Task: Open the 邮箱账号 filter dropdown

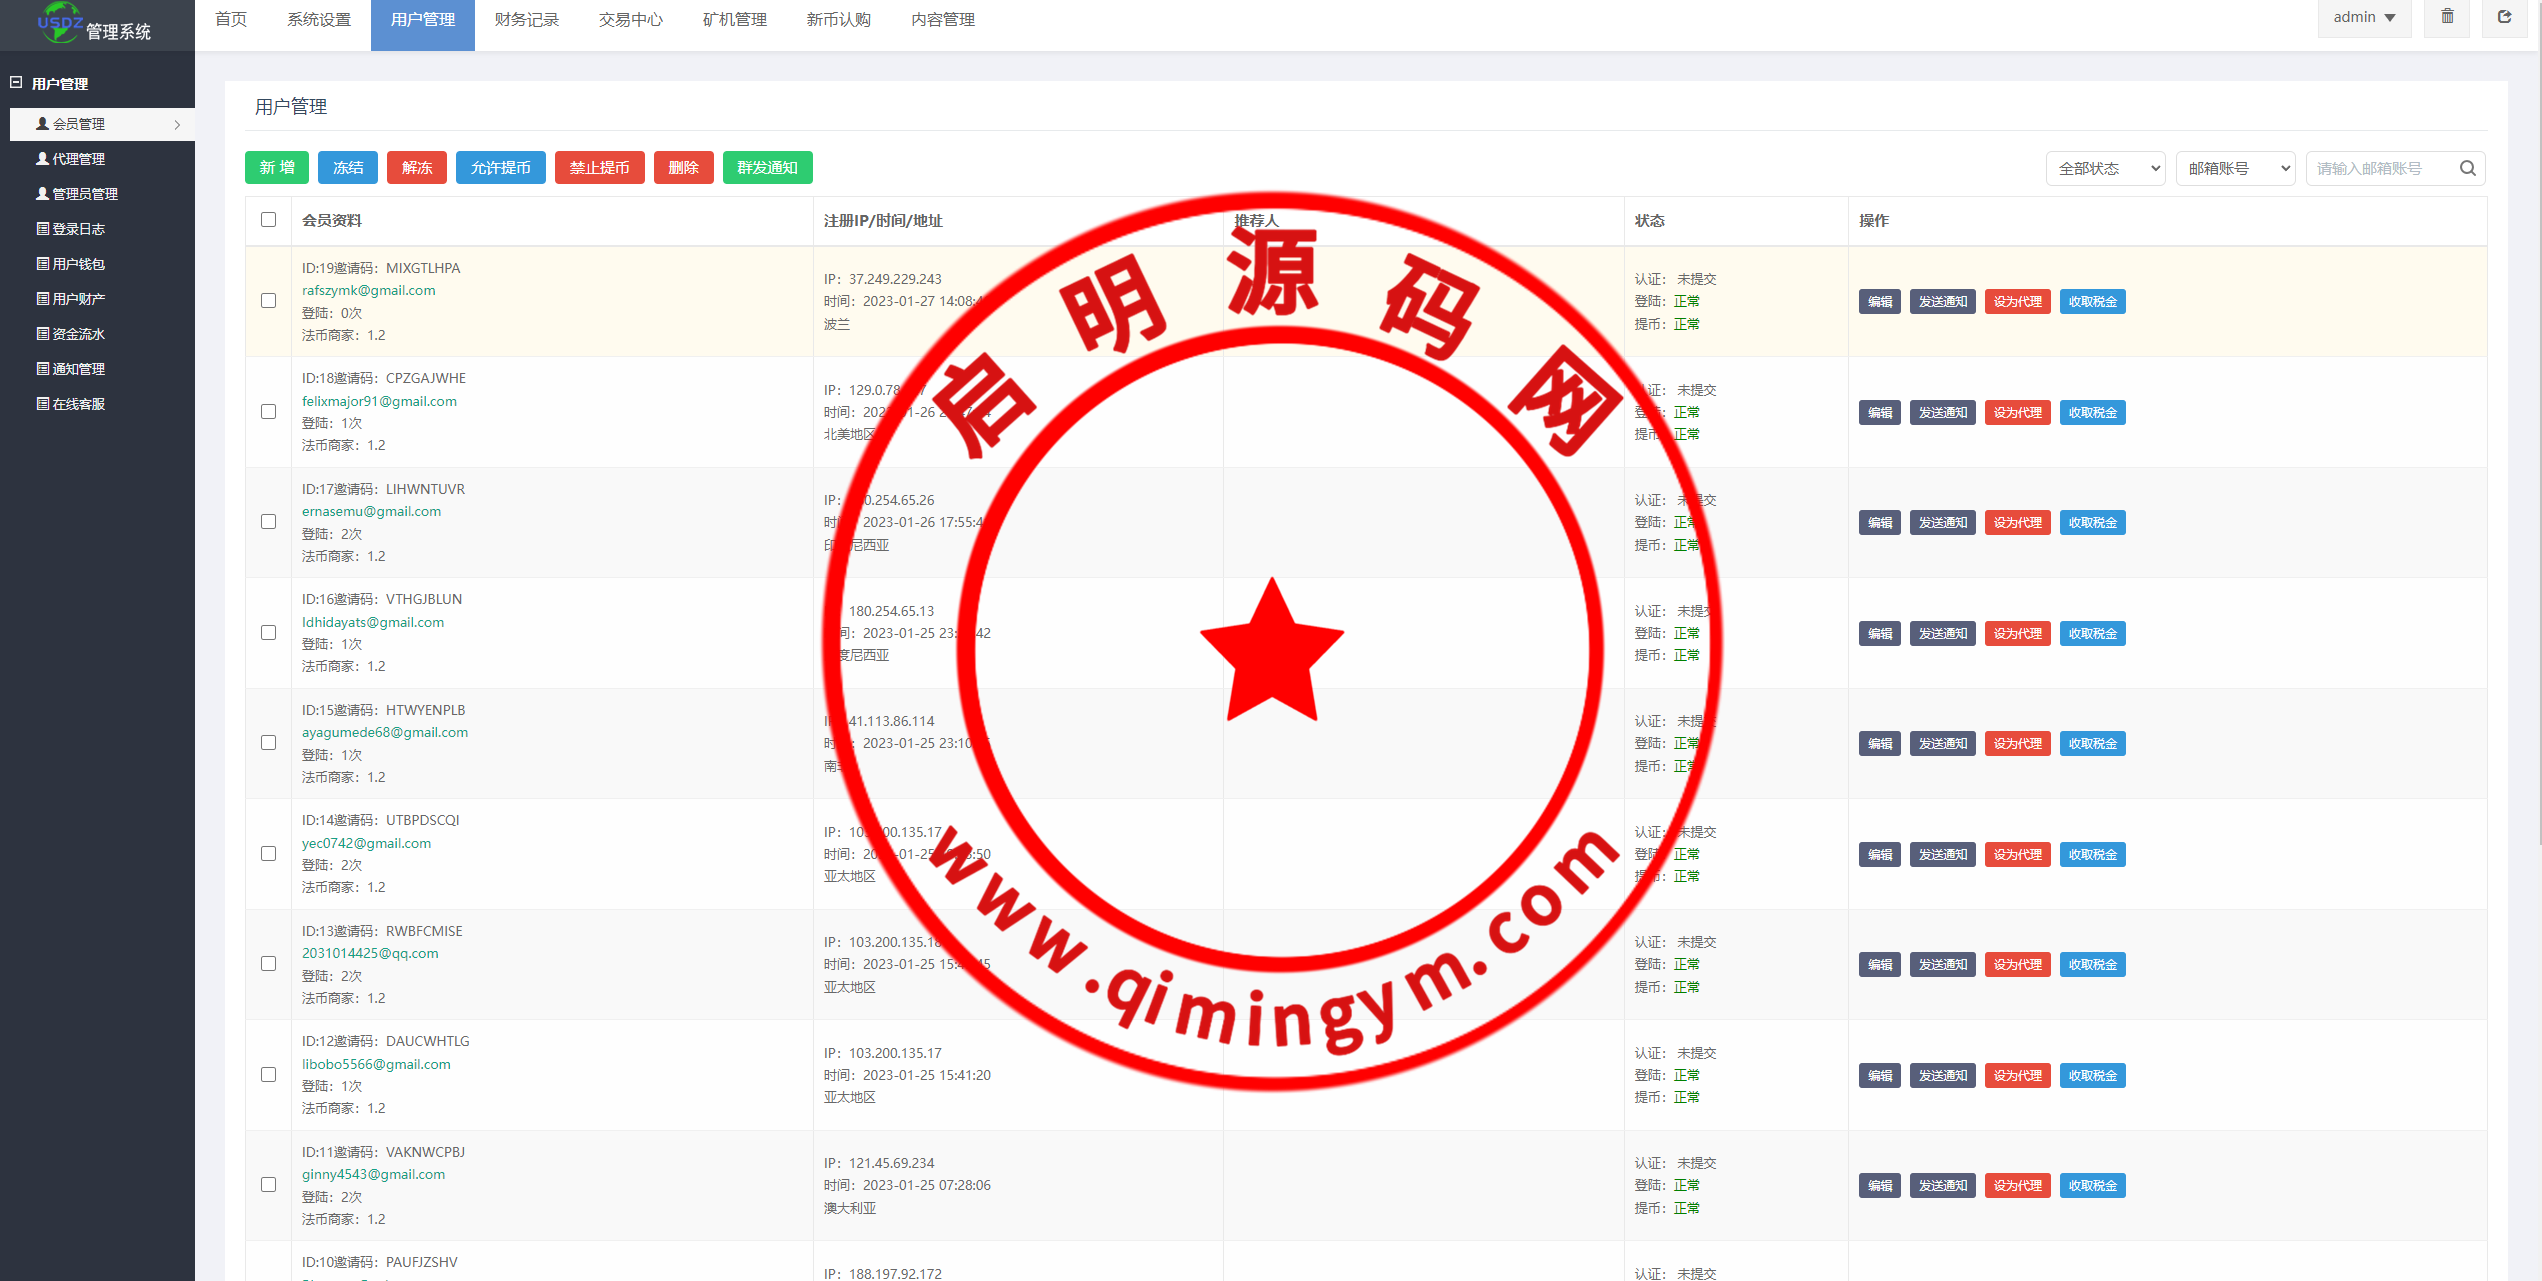Action: coord(2235,168)
